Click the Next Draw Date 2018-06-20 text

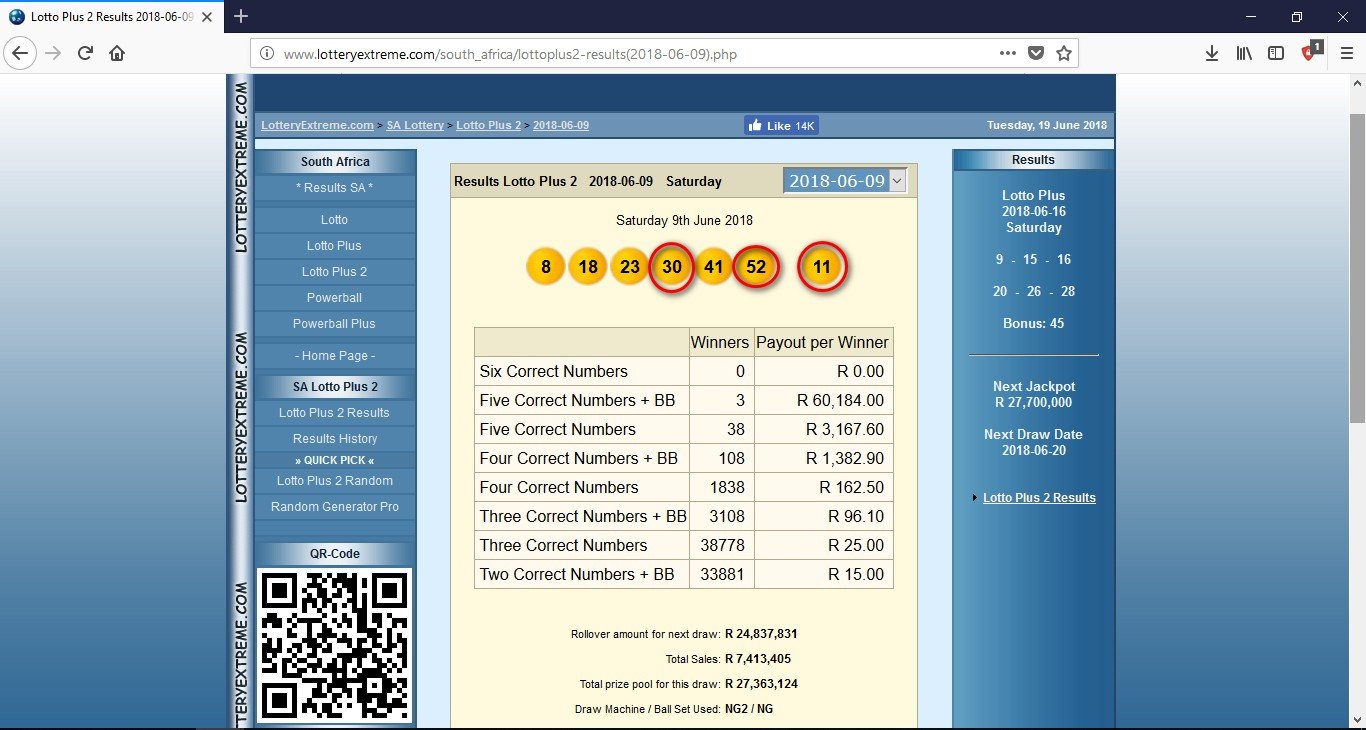pyautogui.click(x=1033, y=442)
